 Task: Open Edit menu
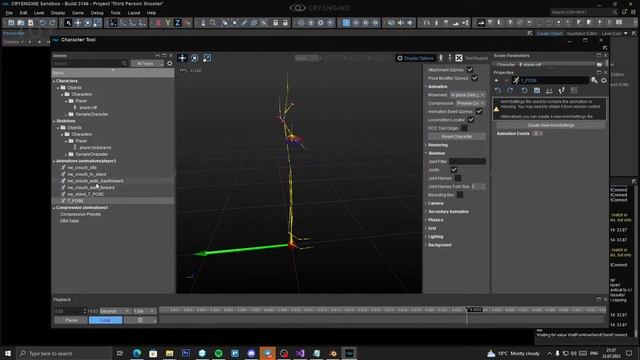tap(23, 13)
